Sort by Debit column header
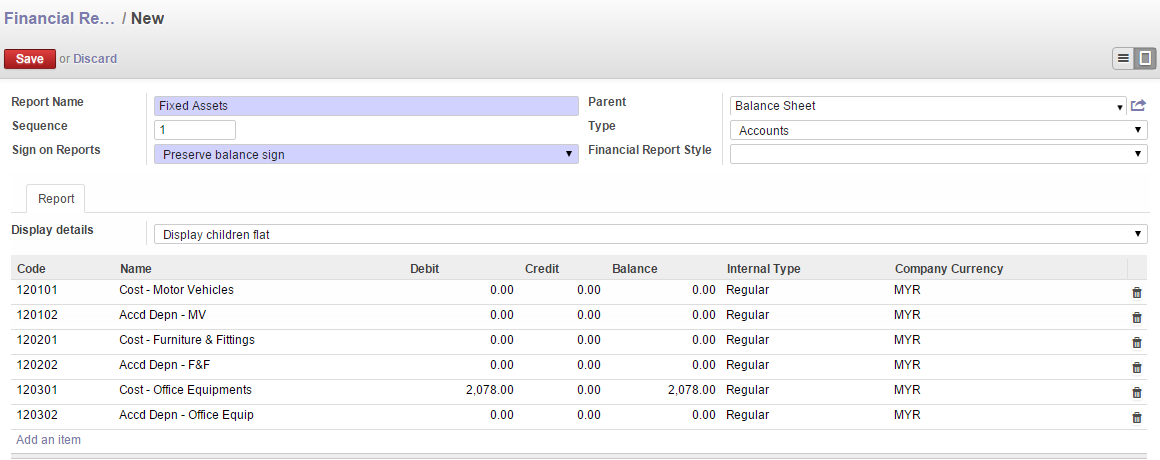Viewport: 1160px width, 460px height. pos(425,268)
